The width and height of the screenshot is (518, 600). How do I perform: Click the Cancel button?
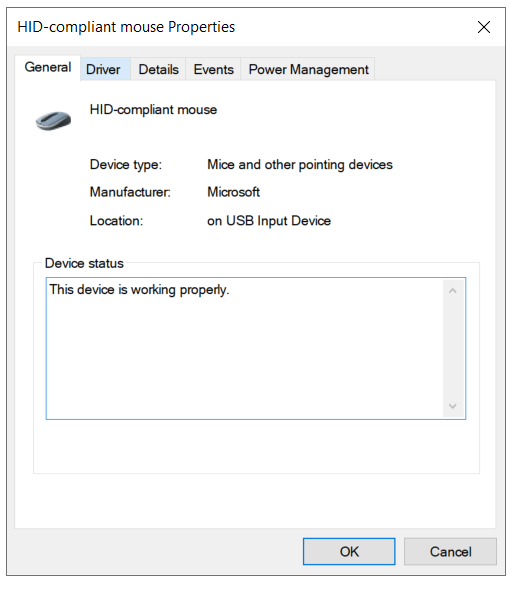pos(450,551)
